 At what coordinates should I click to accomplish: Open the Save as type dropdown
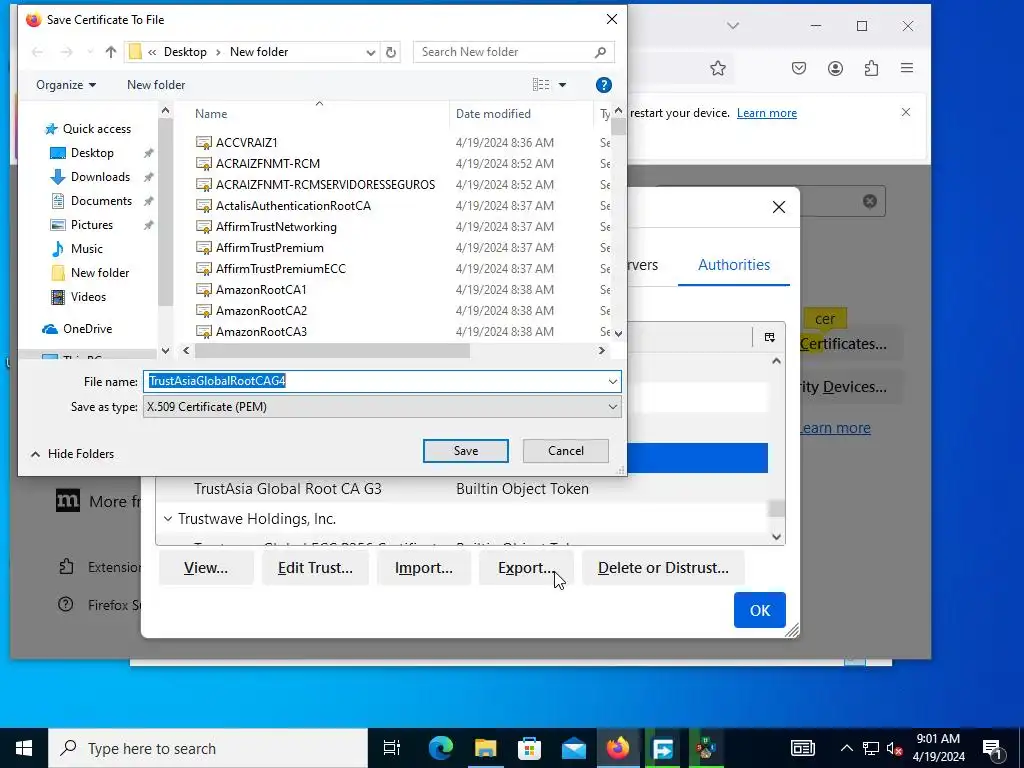pos(382,407)
